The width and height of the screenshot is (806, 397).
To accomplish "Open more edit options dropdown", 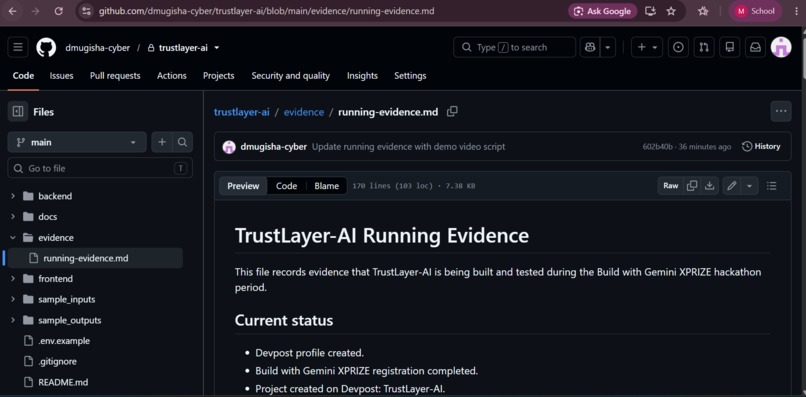I will point(749,186).
